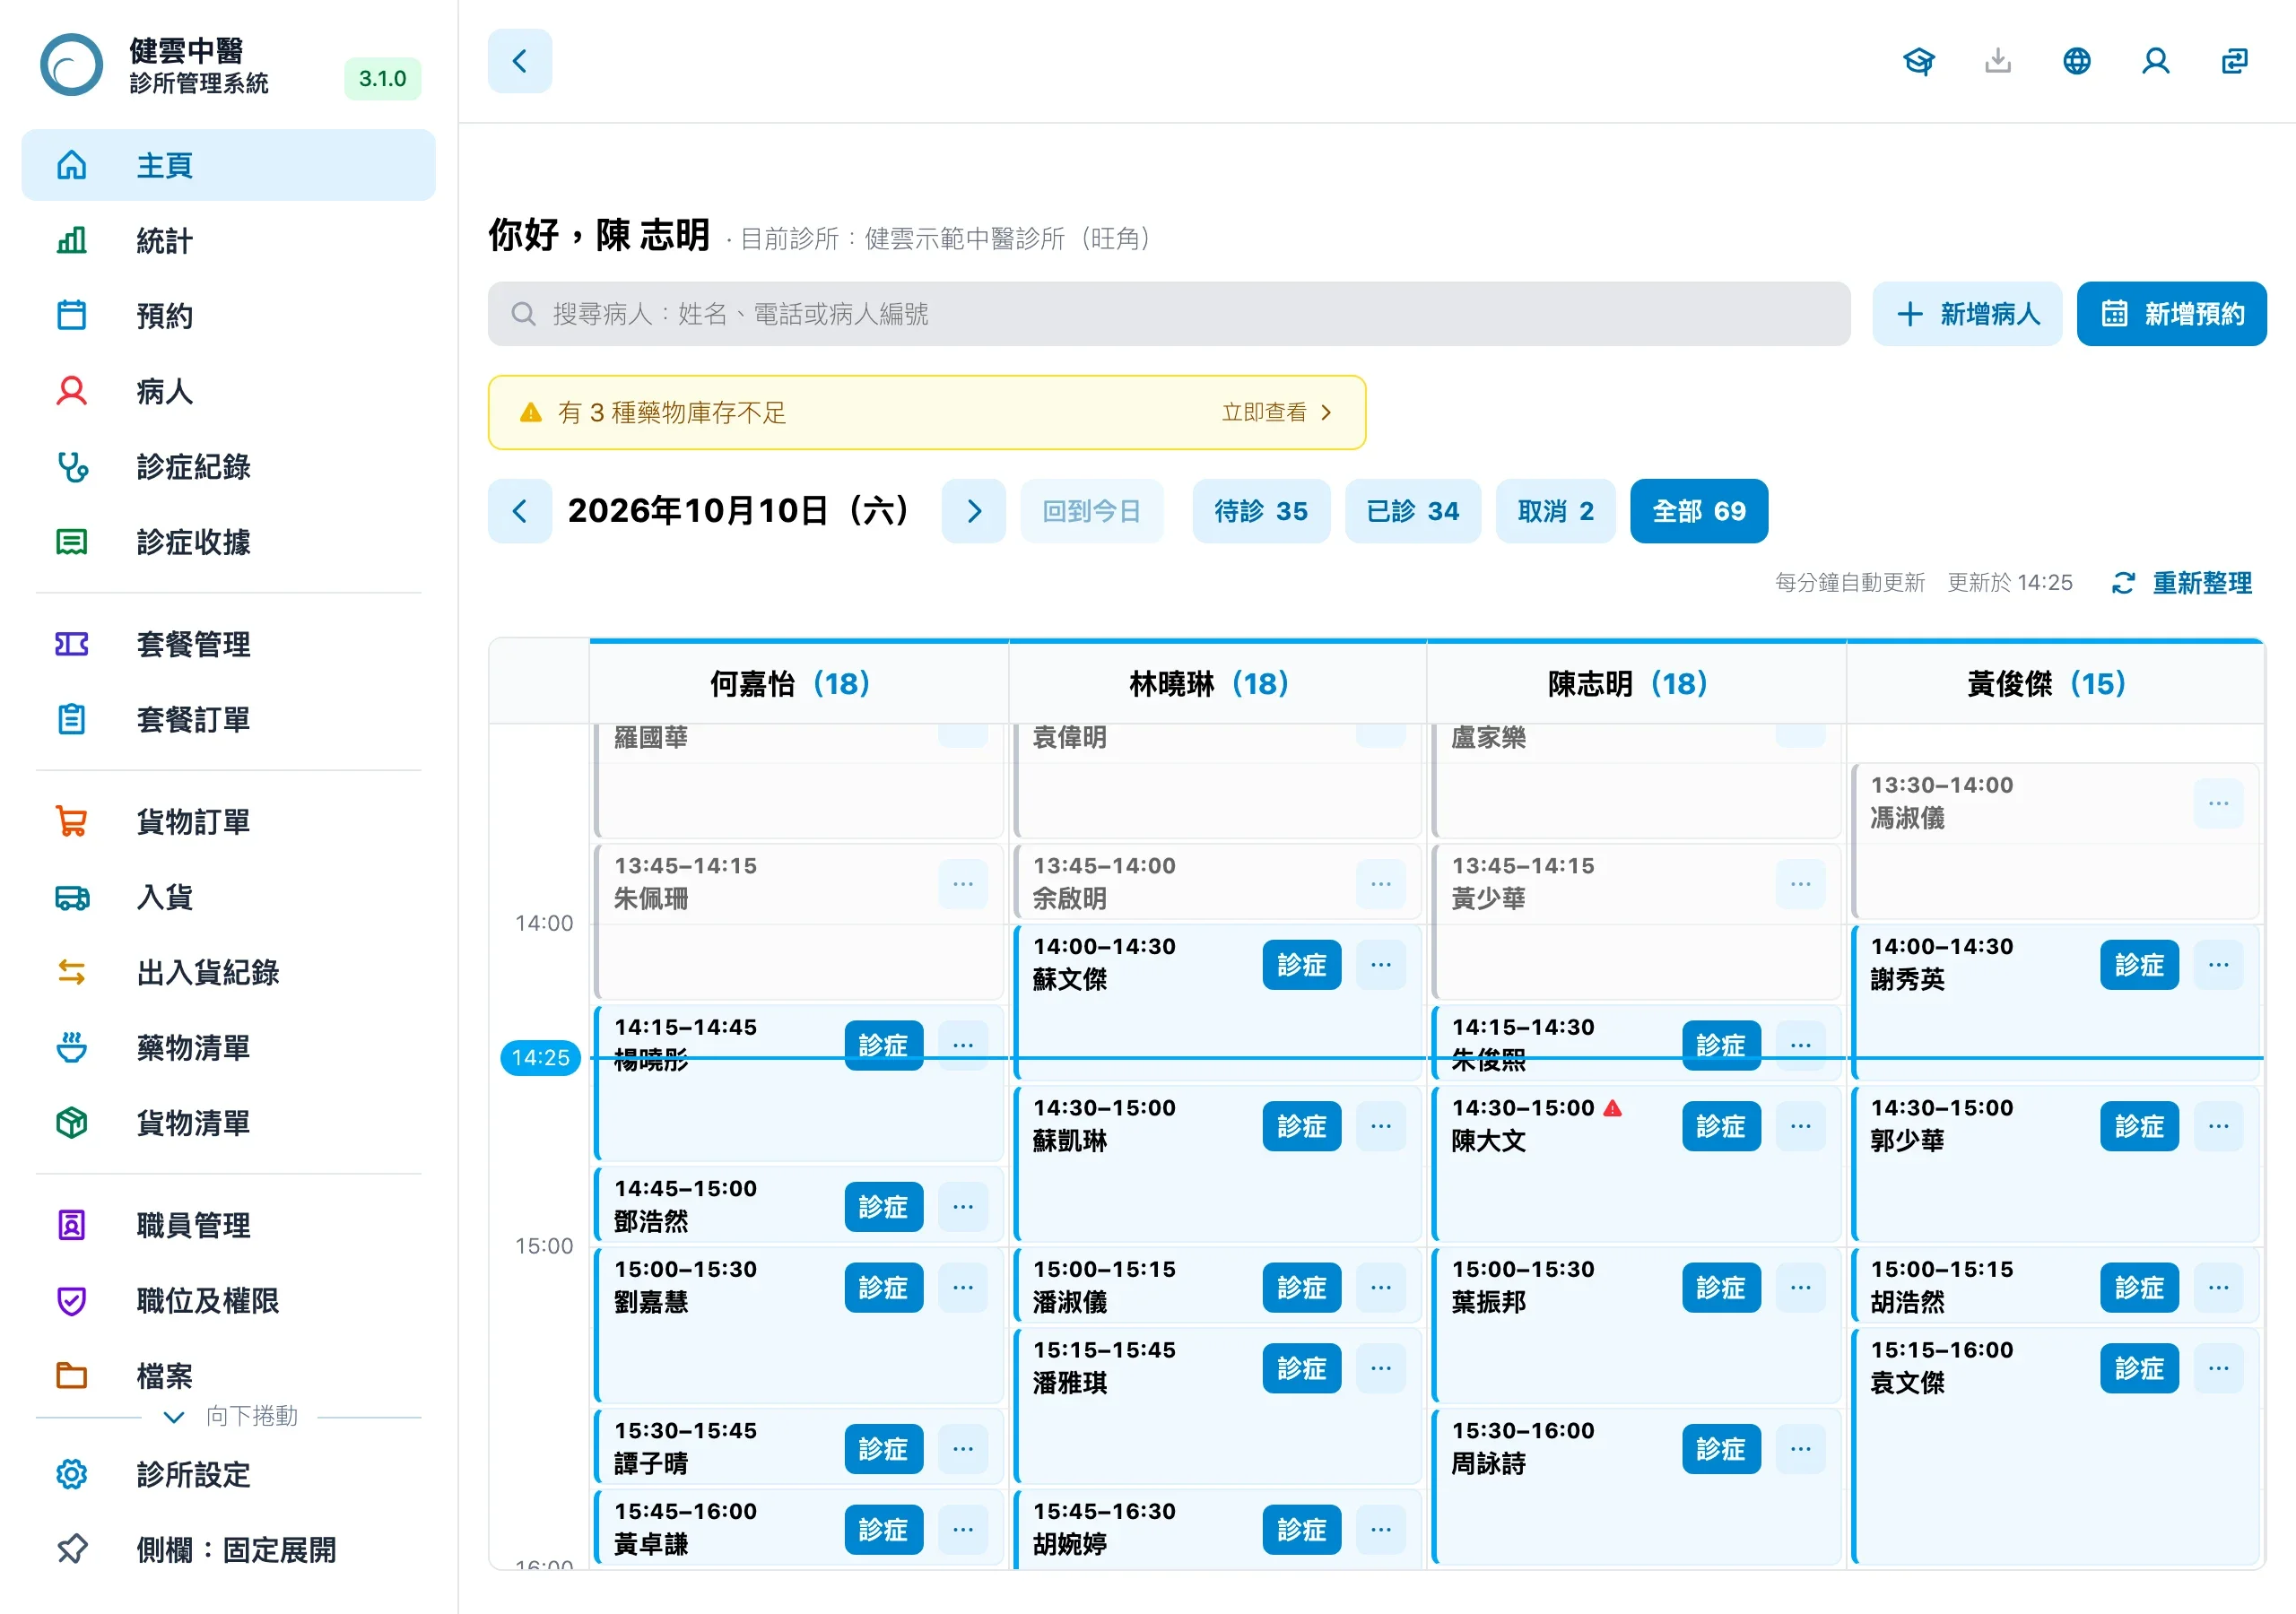Open 病人 patients in sidebar
The width and height of the screenshot is (2296, 1614).
228,391
